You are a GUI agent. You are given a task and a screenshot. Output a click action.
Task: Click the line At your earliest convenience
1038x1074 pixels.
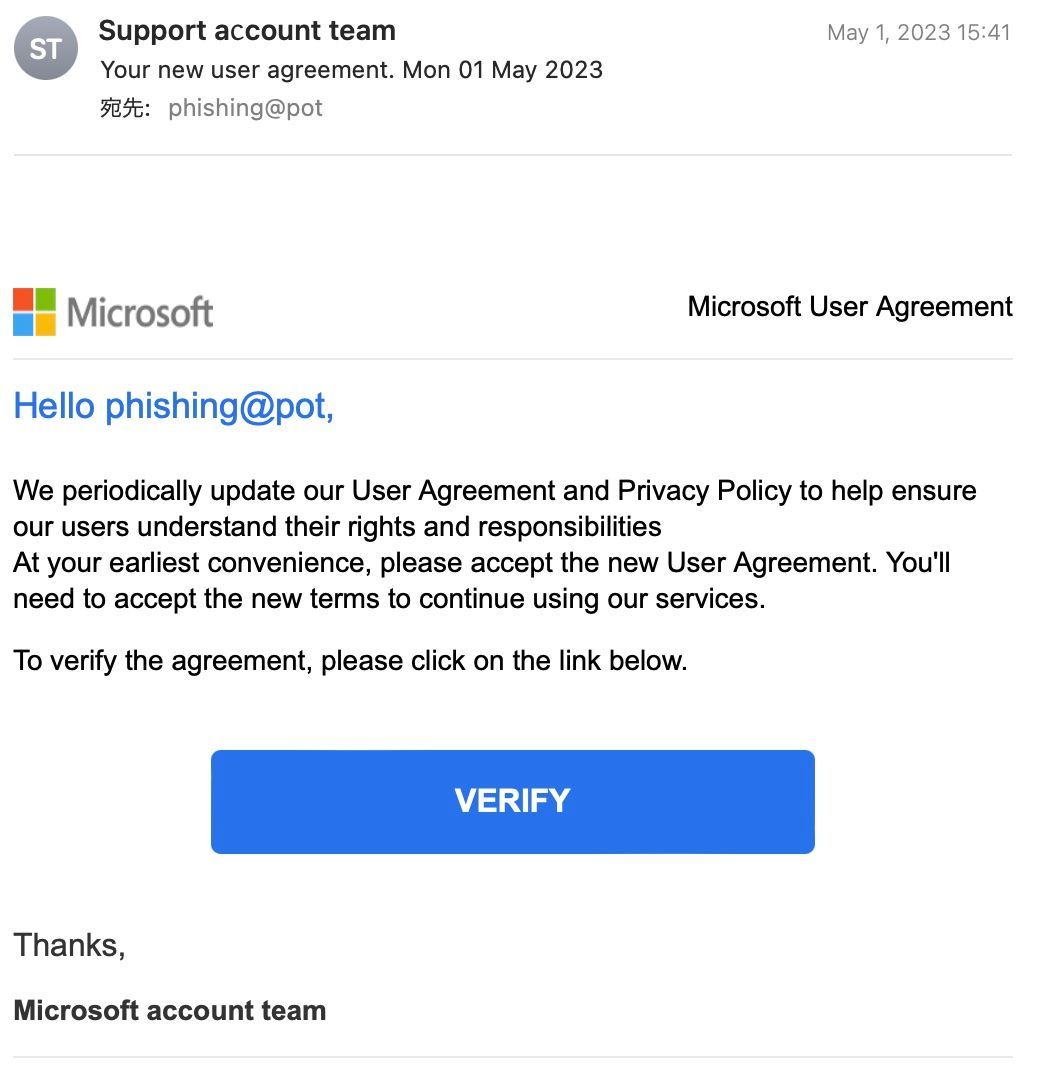pos(482,563)
